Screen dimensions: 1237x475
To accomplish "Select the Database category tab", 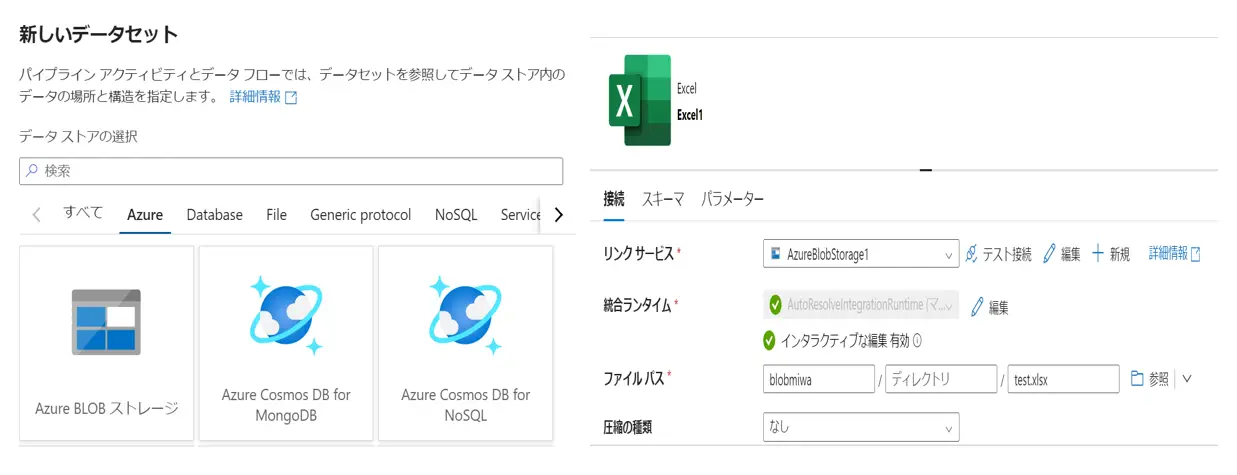I will pos(214,214).
